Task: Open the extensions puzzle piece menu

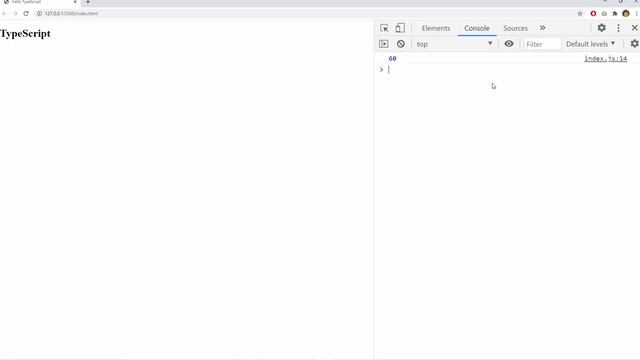Action: point(615,13)
